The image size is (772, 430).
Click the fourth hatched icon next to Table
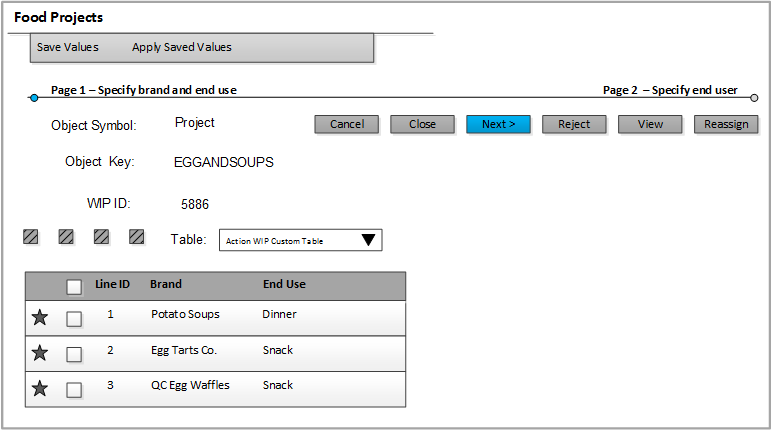click(137, 237)
